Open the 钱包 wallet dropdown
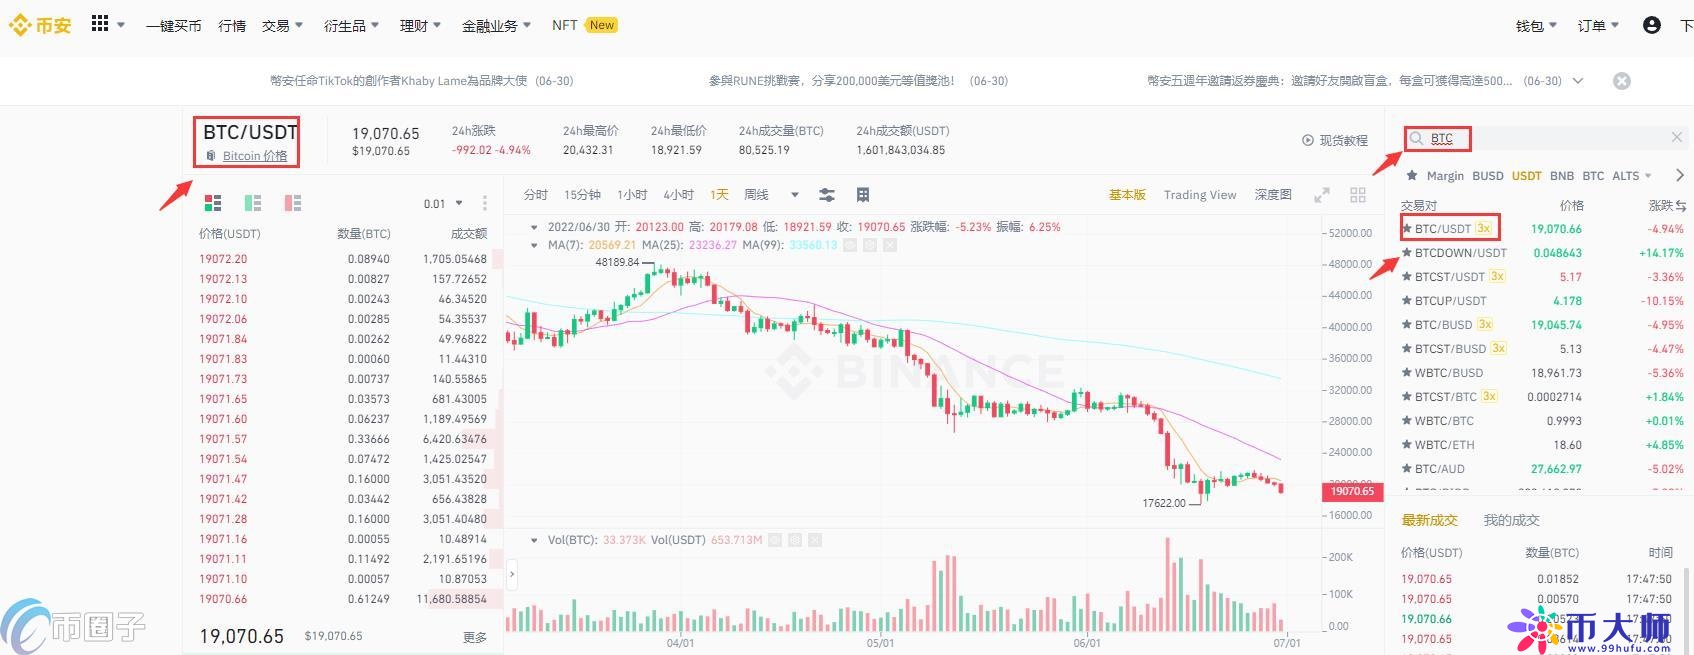 coord(1537,25)
